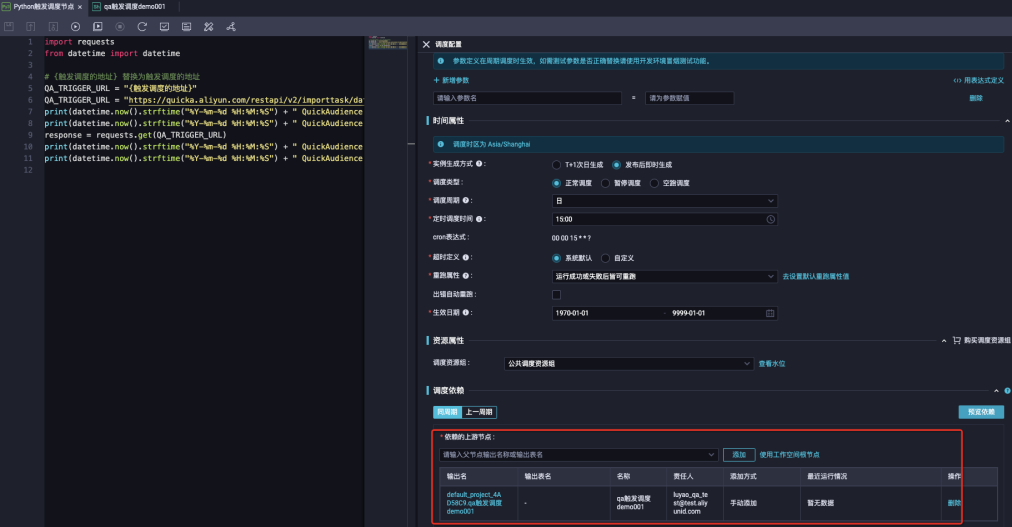Run the script with the circled play icon

pos(76,26)
